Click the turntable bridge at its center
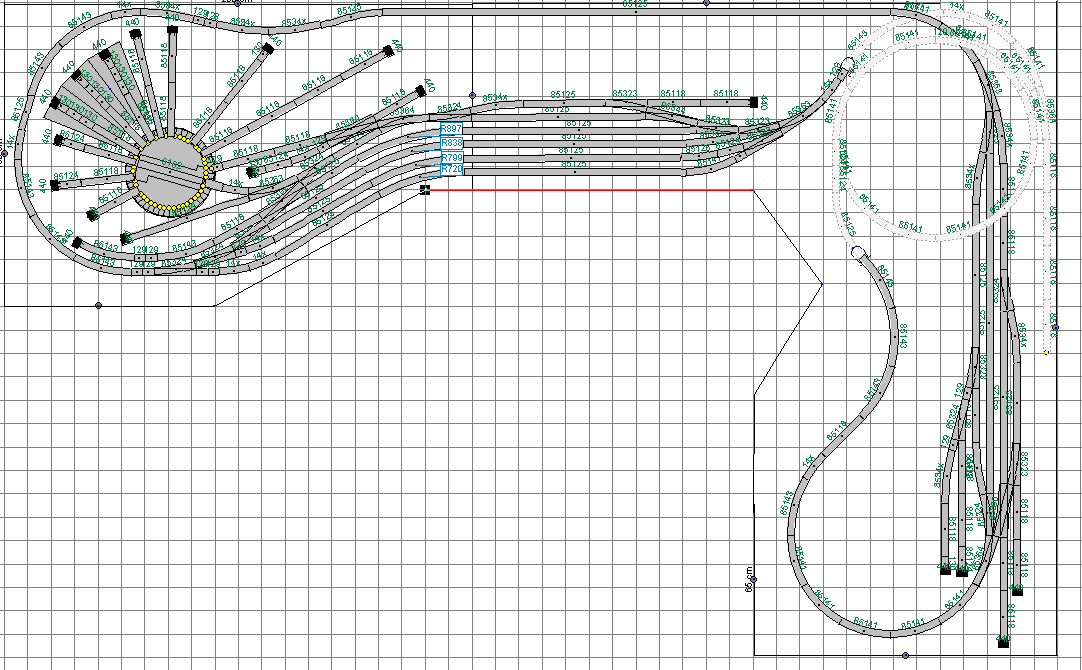This screenshot has width=1082, height=670. pos(170,173)
